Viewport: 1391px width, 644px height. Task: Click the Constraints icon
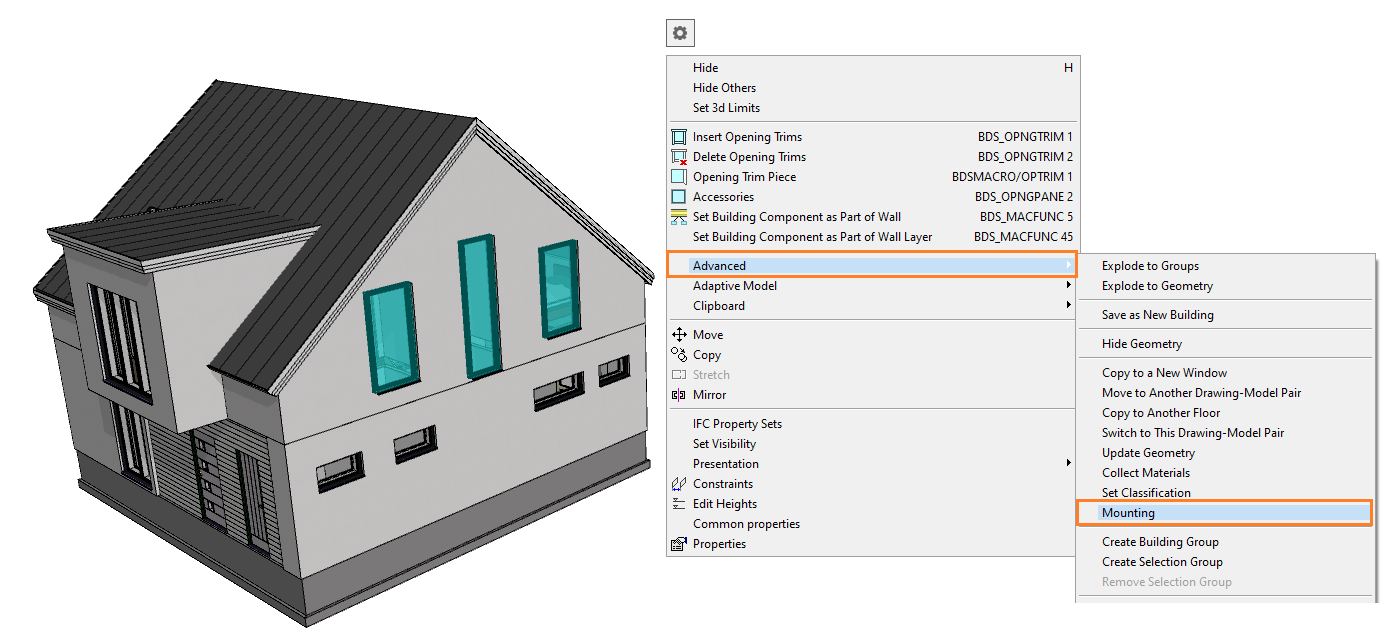point(679,484)
